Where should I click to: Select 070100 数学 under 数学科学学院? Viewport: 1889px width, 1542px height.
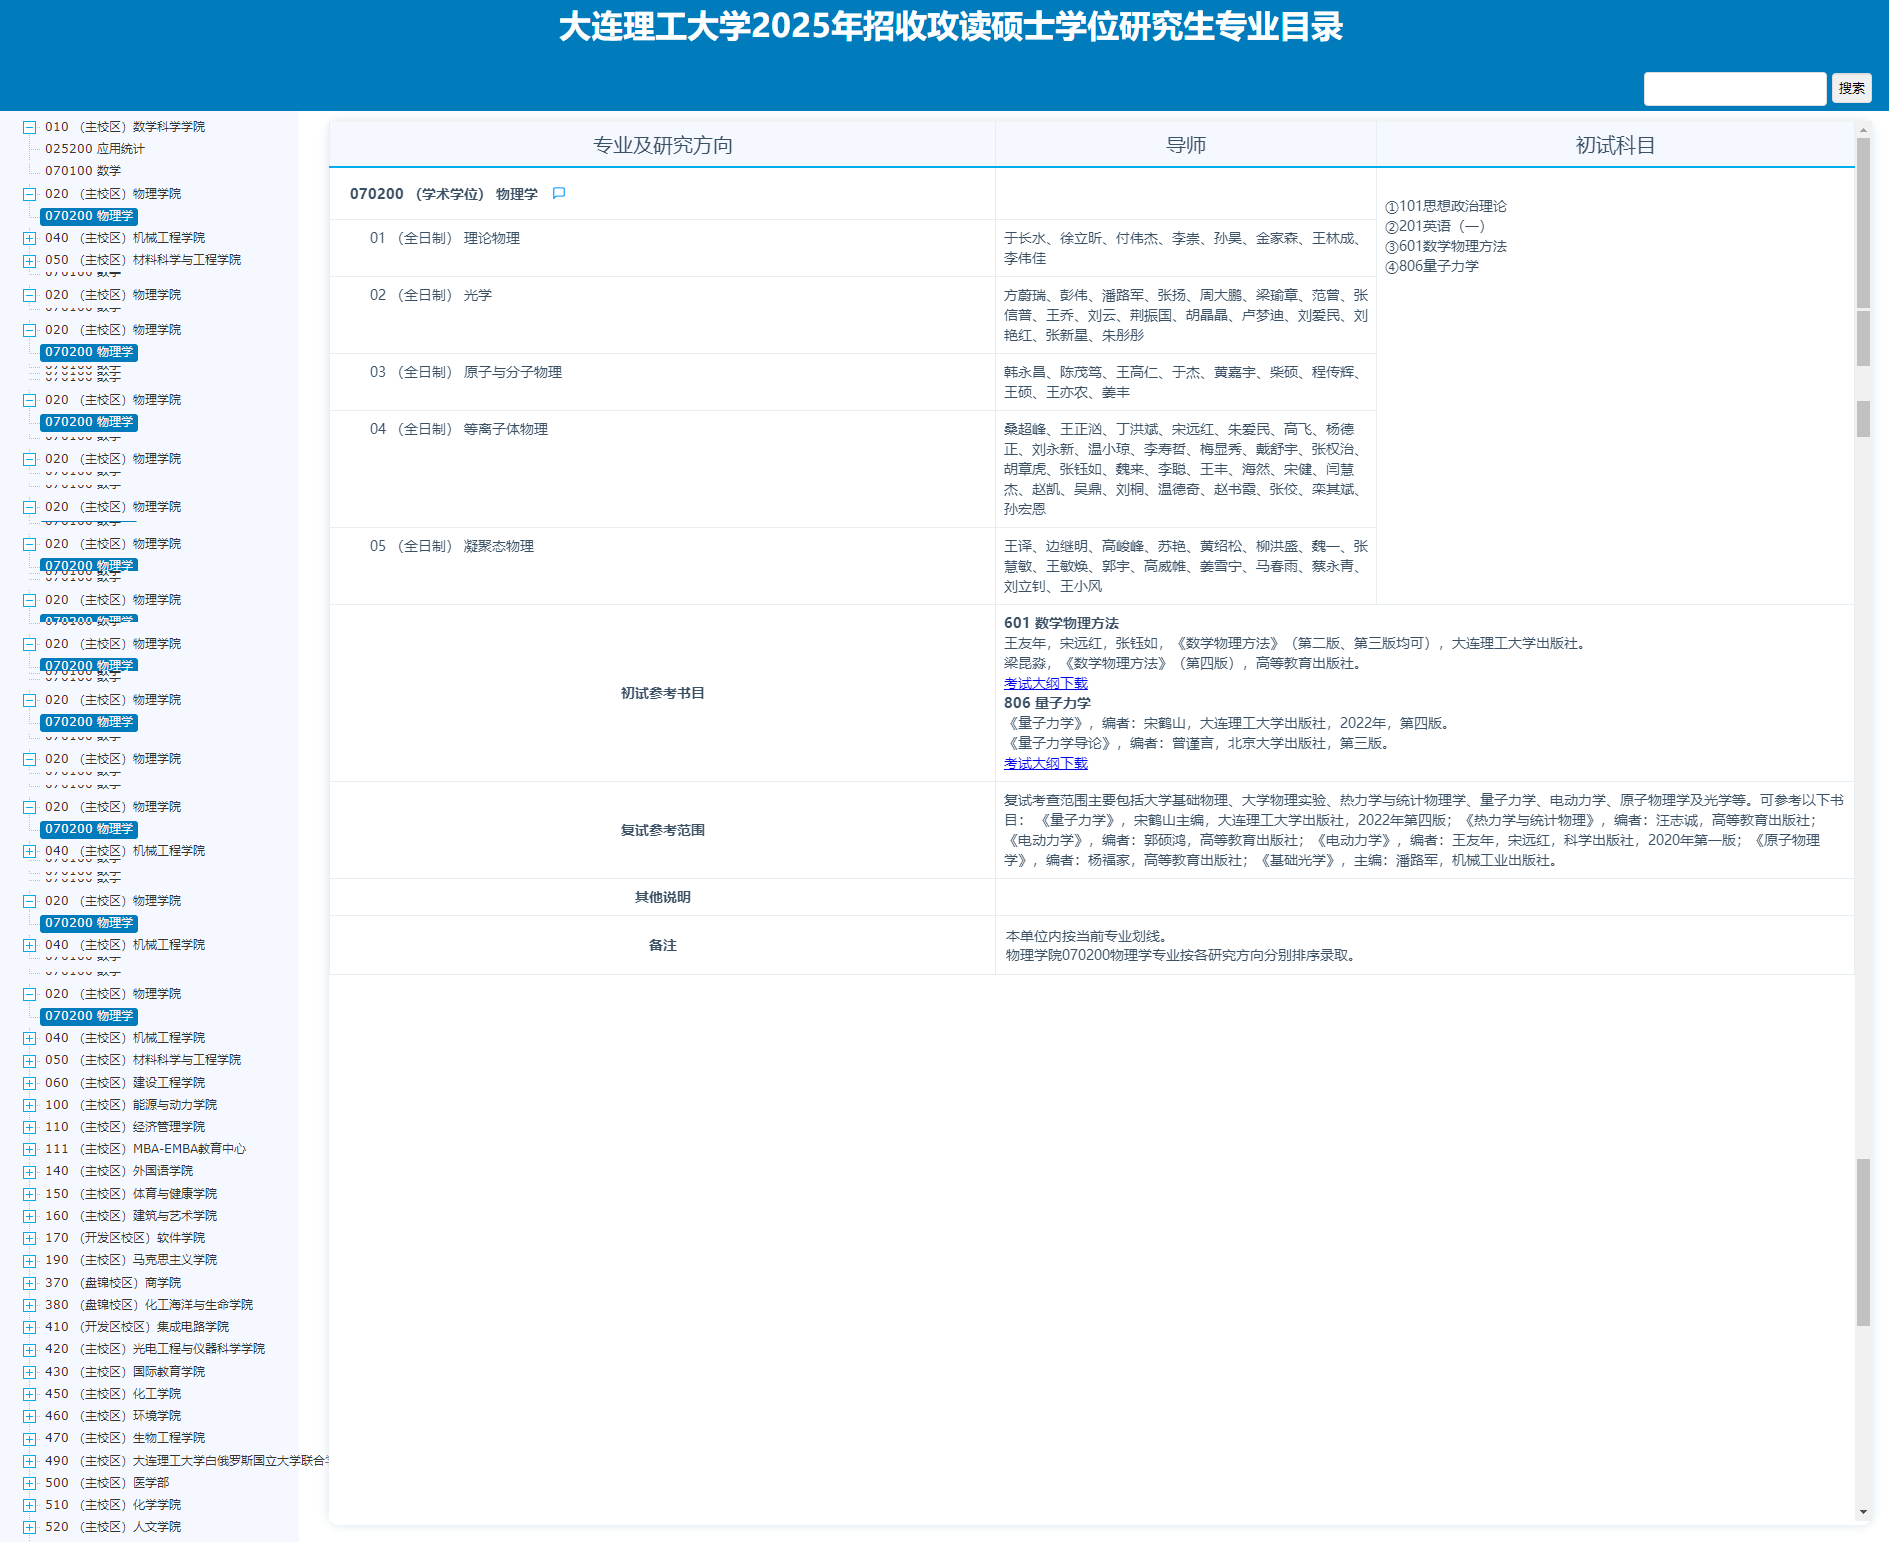(82, 171)
